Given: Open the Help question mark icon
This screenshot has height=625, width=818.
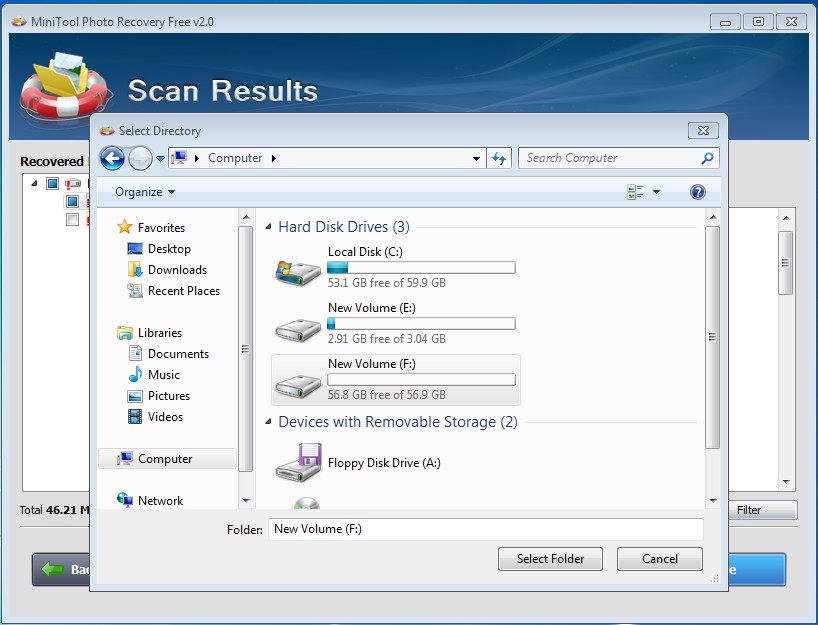Looking at the screenshot, I should point(697,192).
